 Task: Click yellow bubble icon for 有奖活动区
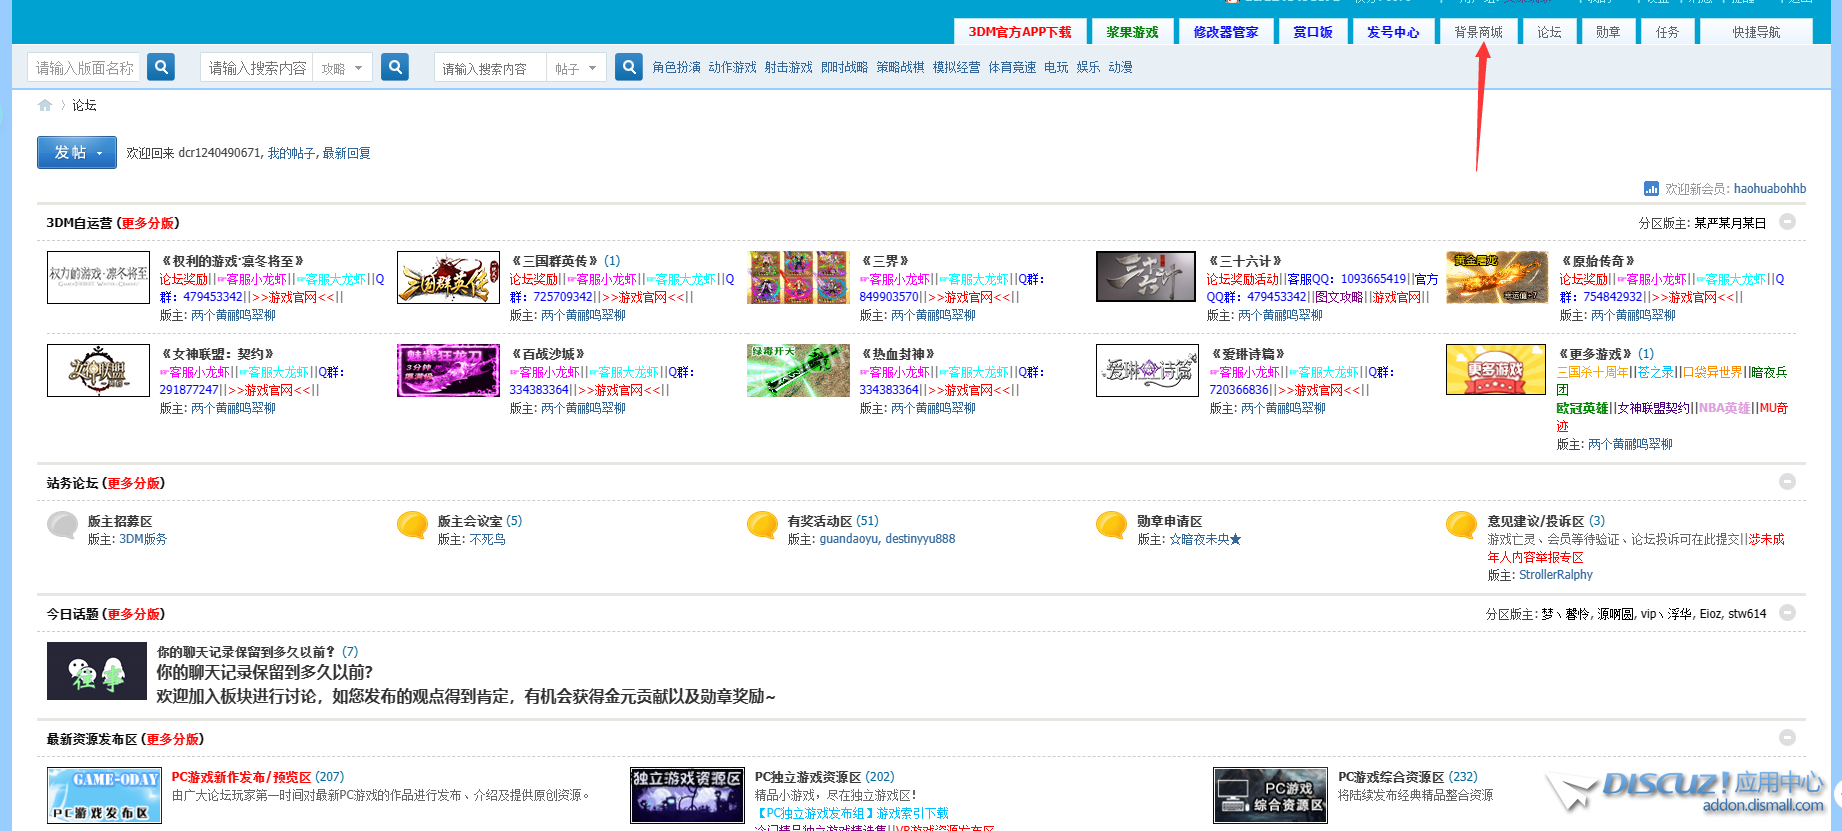(762, 525)
